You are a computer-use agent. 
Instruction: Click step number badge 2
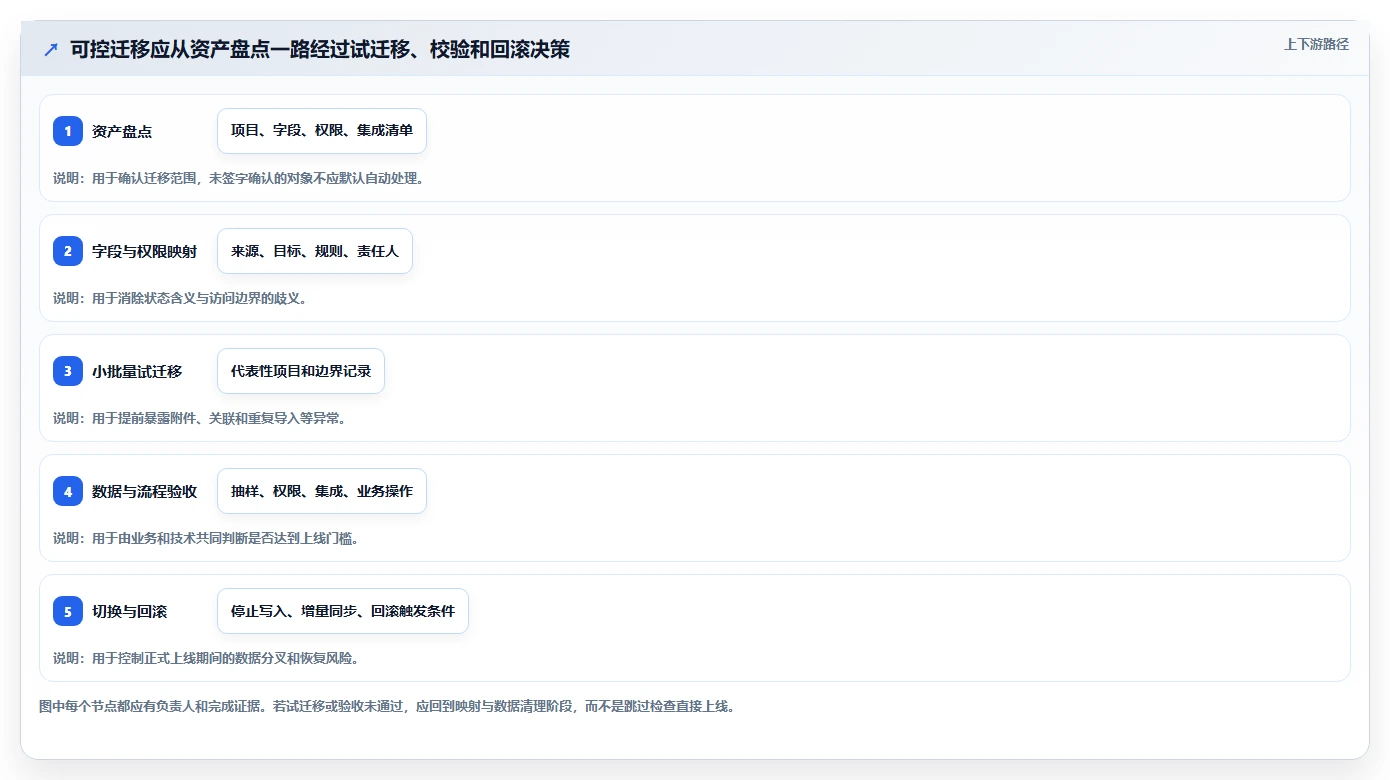pyautogui.click(x=68, y=251)
